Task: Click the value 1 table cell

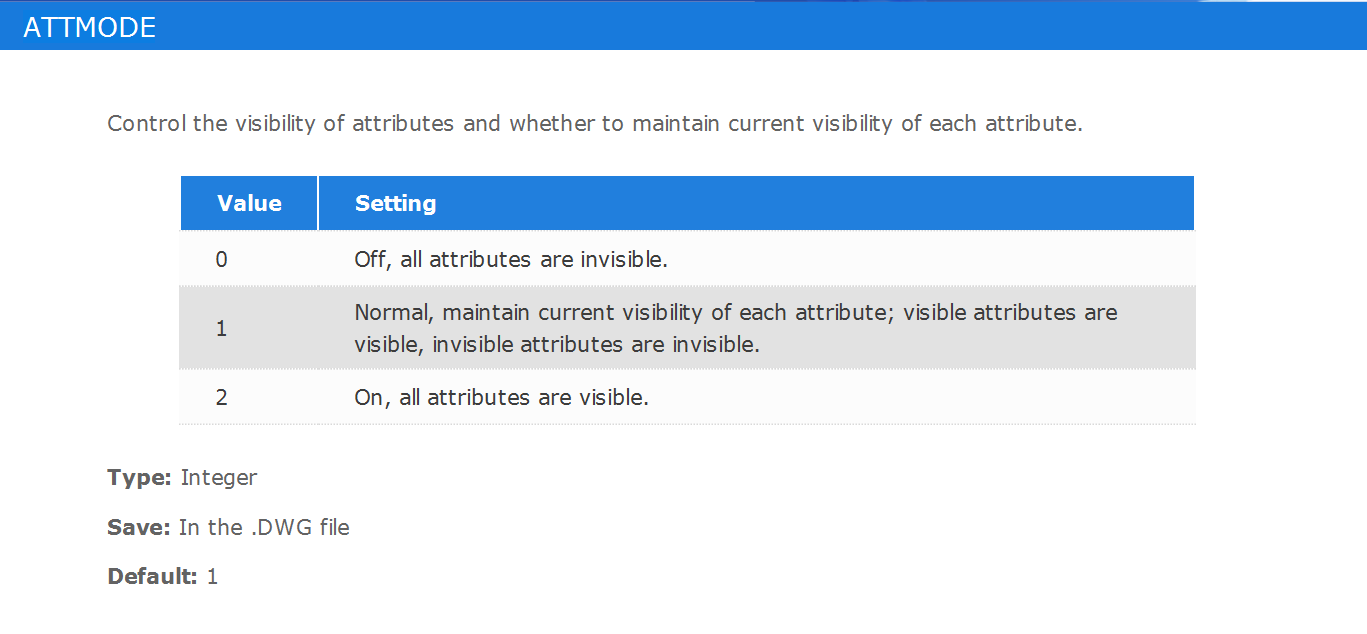Action: [x=221, y=328]
